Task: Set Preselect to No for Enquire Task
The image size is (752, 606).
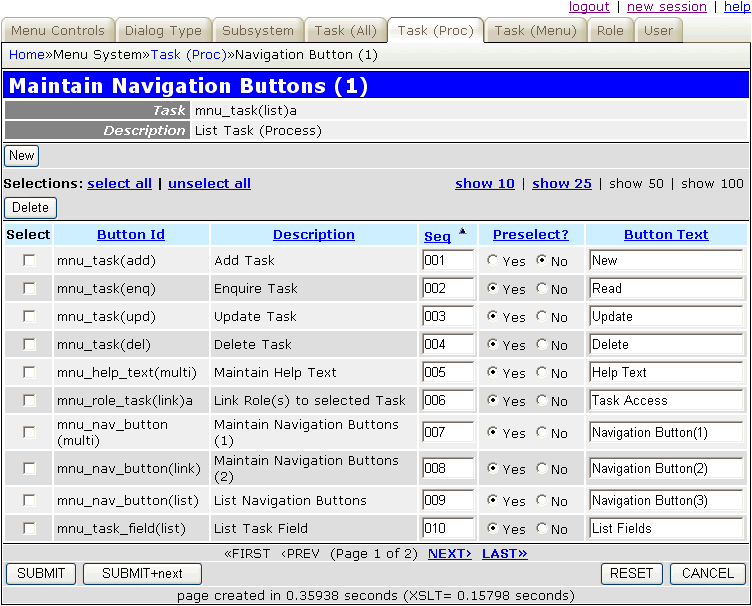Action: pos(542,288)
